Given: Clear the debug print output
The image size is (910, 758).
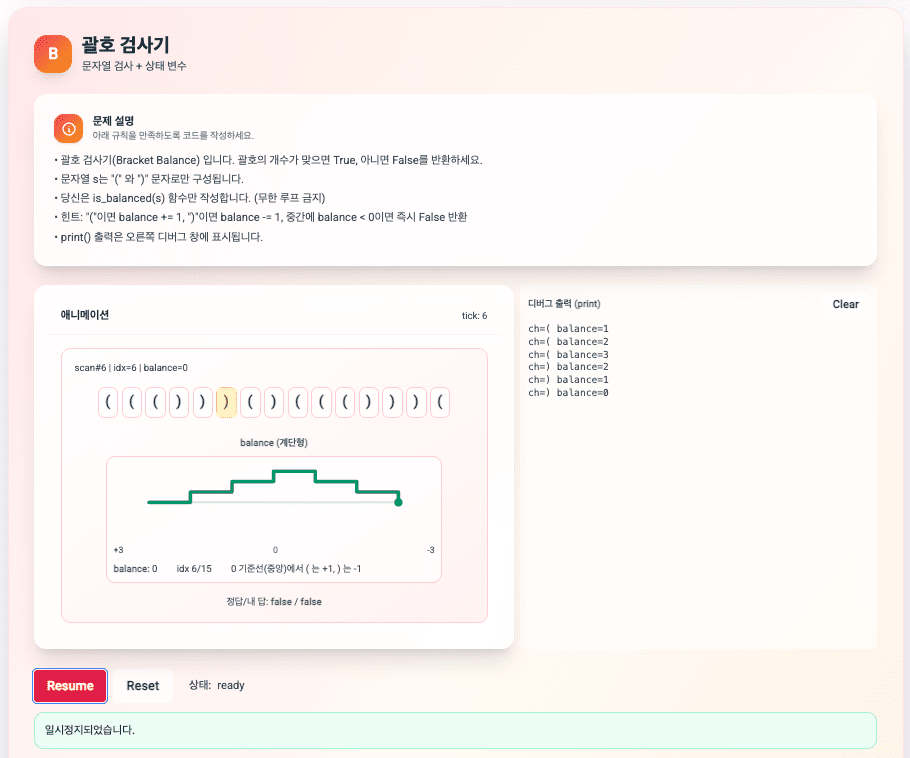Looking at the screenshot, I should pos(845,304).
